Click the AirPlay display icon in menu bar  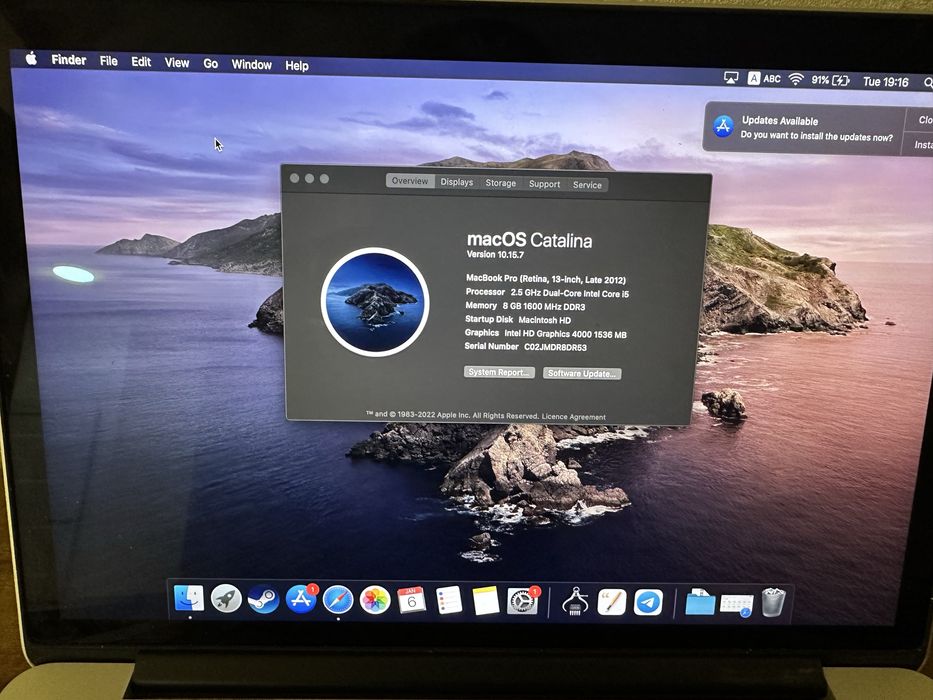[731, 77]
